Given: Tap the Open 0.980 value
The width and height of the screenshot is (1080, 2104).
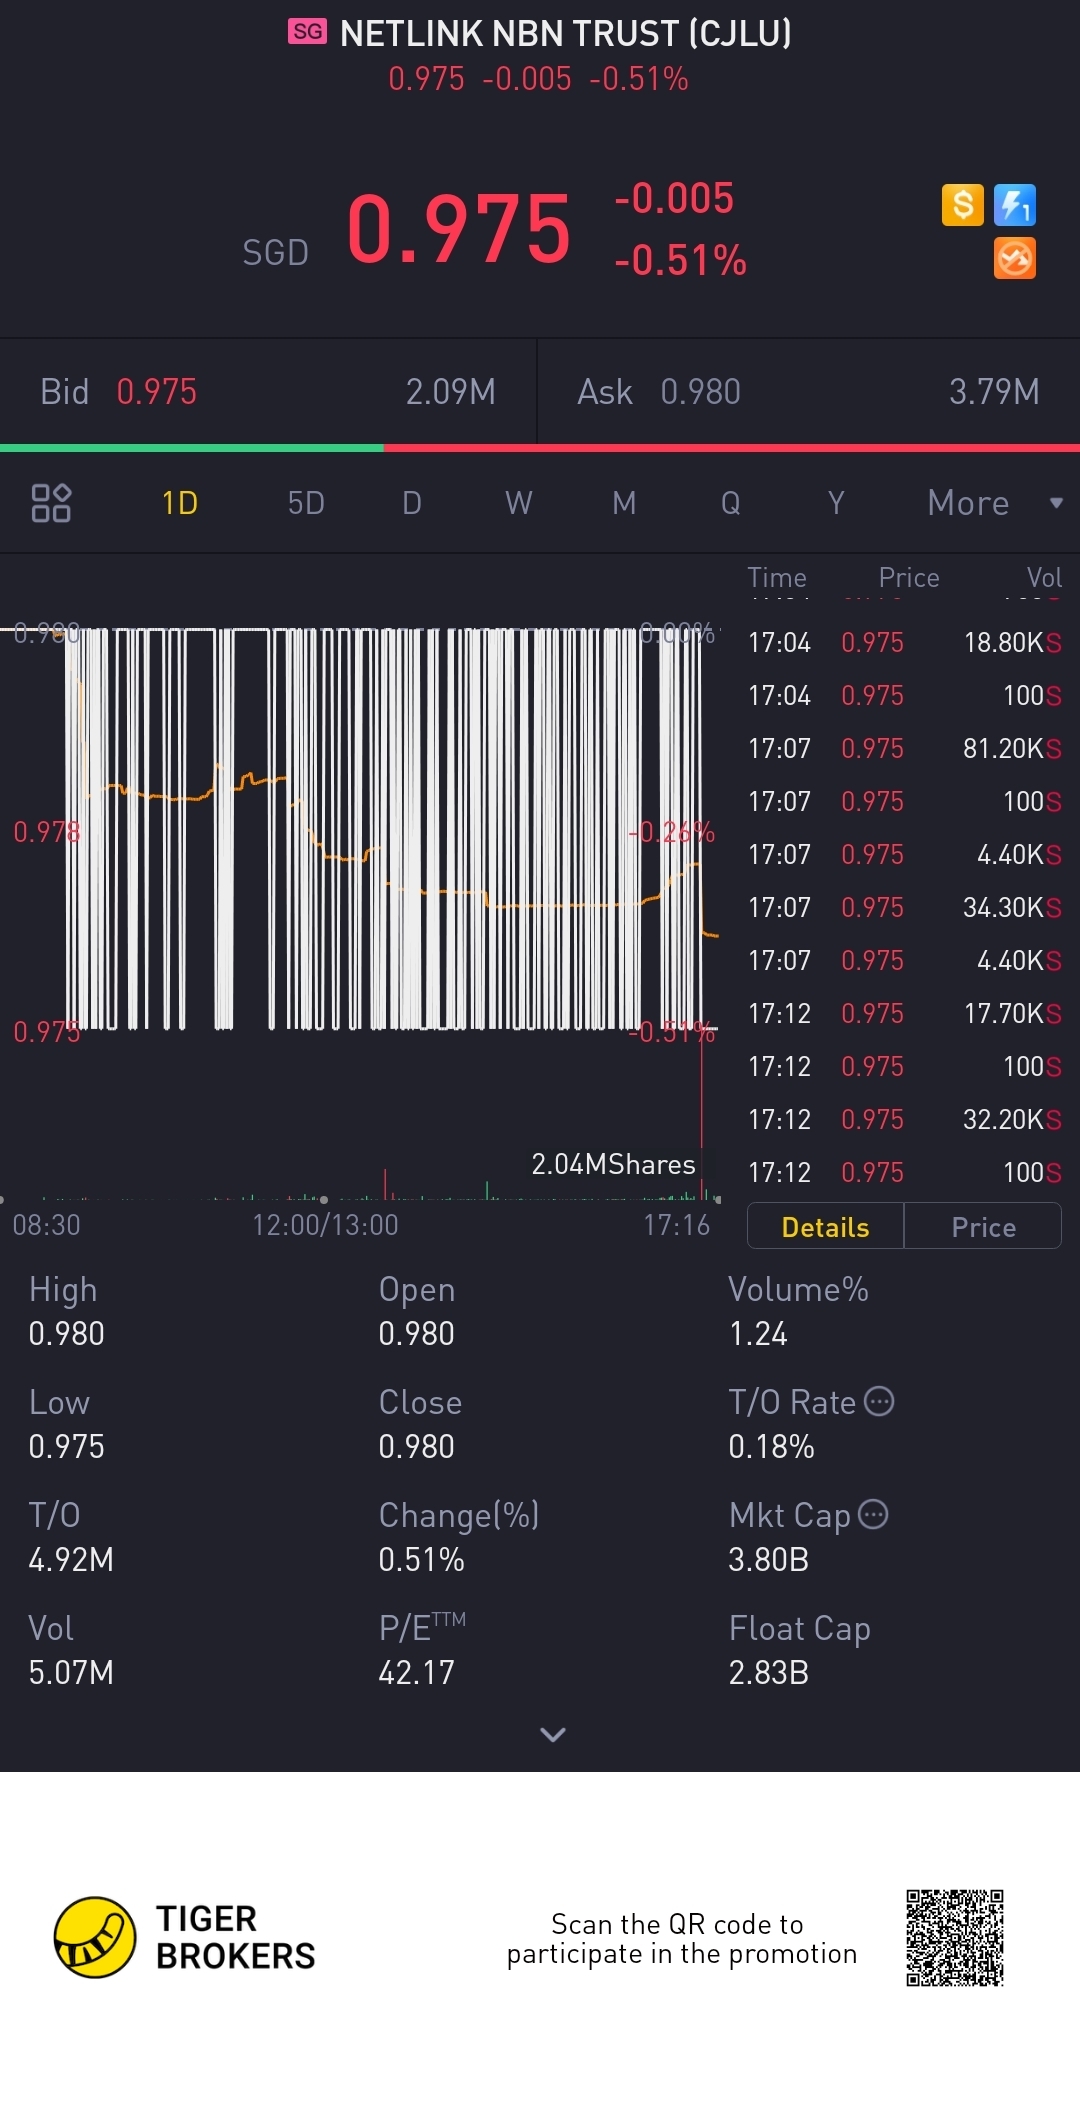Looking at the screenshot, I should pos(416,1333).
